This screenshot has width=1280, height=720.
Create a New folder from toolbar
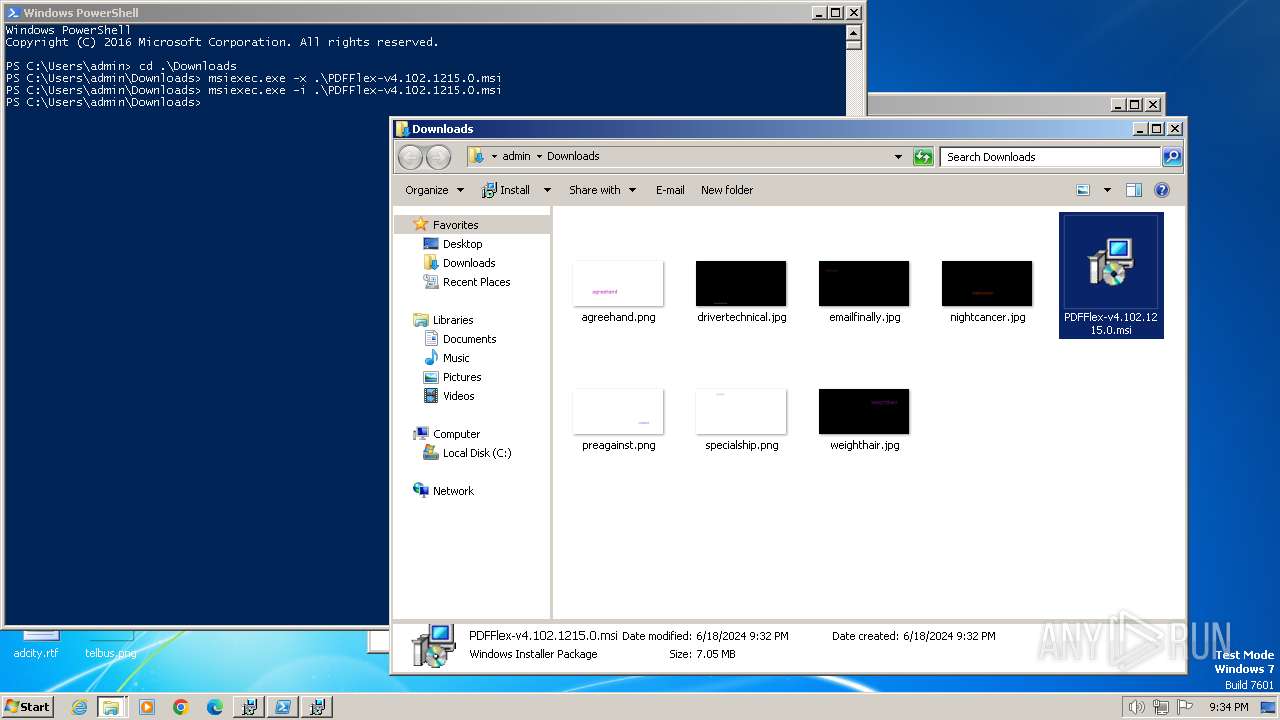point(727,190)
